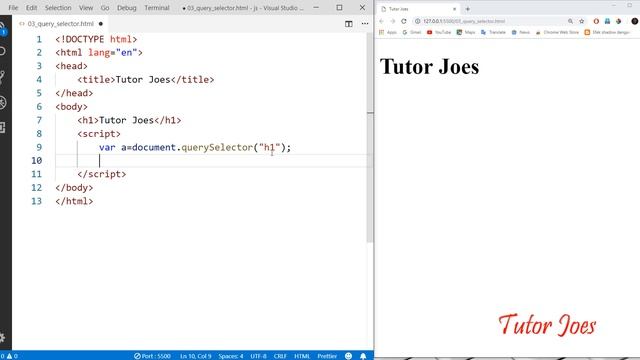640x360 pixels.
Task: Click the Live Server Port : 5500 status
Action: click(153, 356)
